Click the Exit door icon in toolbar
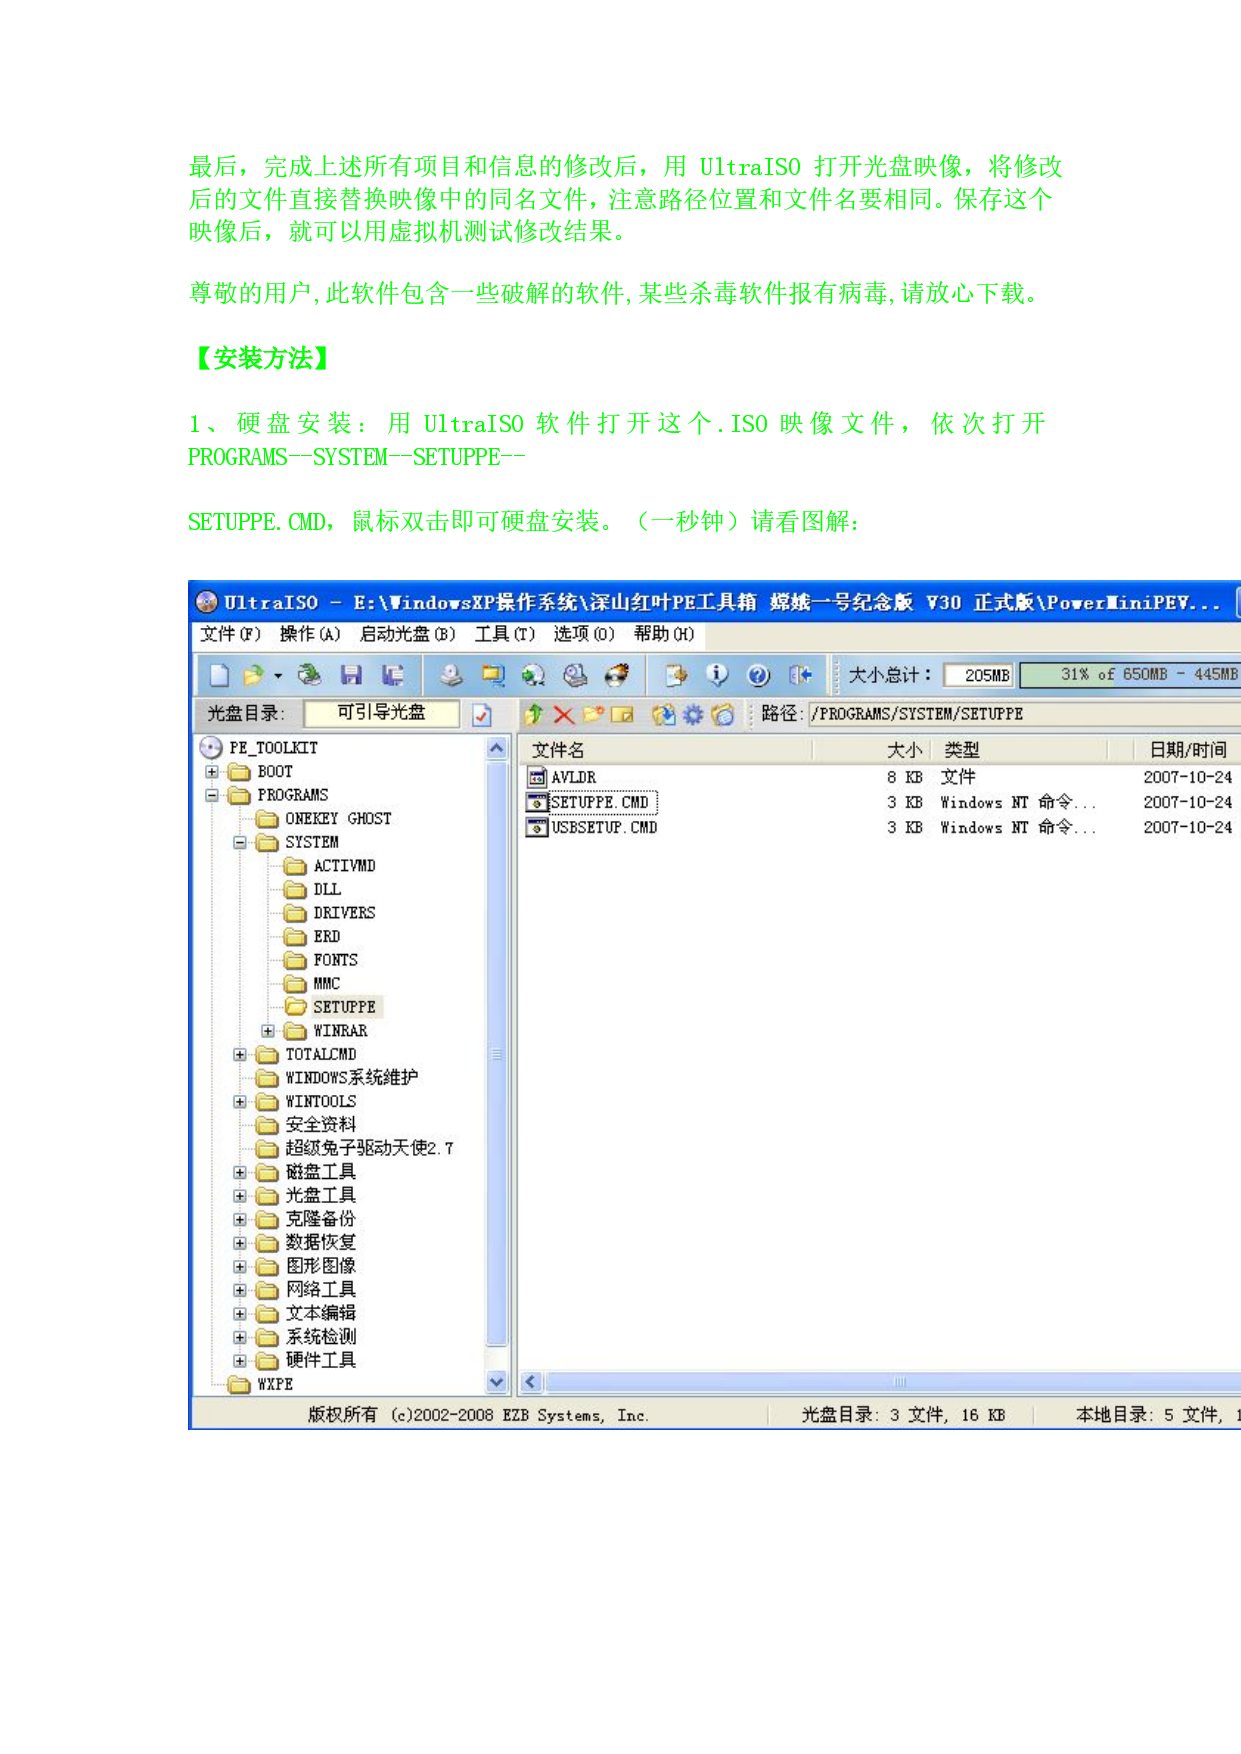Screen dimensions: 1241x1754 pyautogui.click(x=800, y=676)
